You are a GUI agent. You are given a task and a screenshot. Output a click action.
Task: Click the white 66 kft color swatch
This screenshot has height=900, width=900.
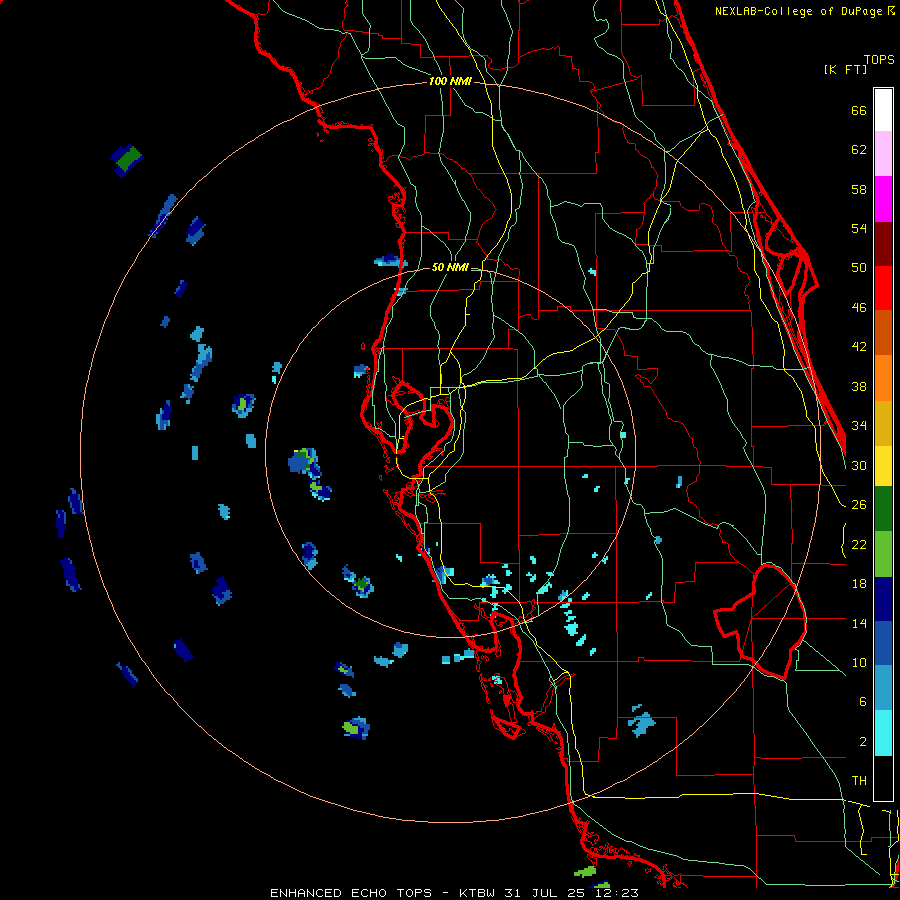[883, 110]
